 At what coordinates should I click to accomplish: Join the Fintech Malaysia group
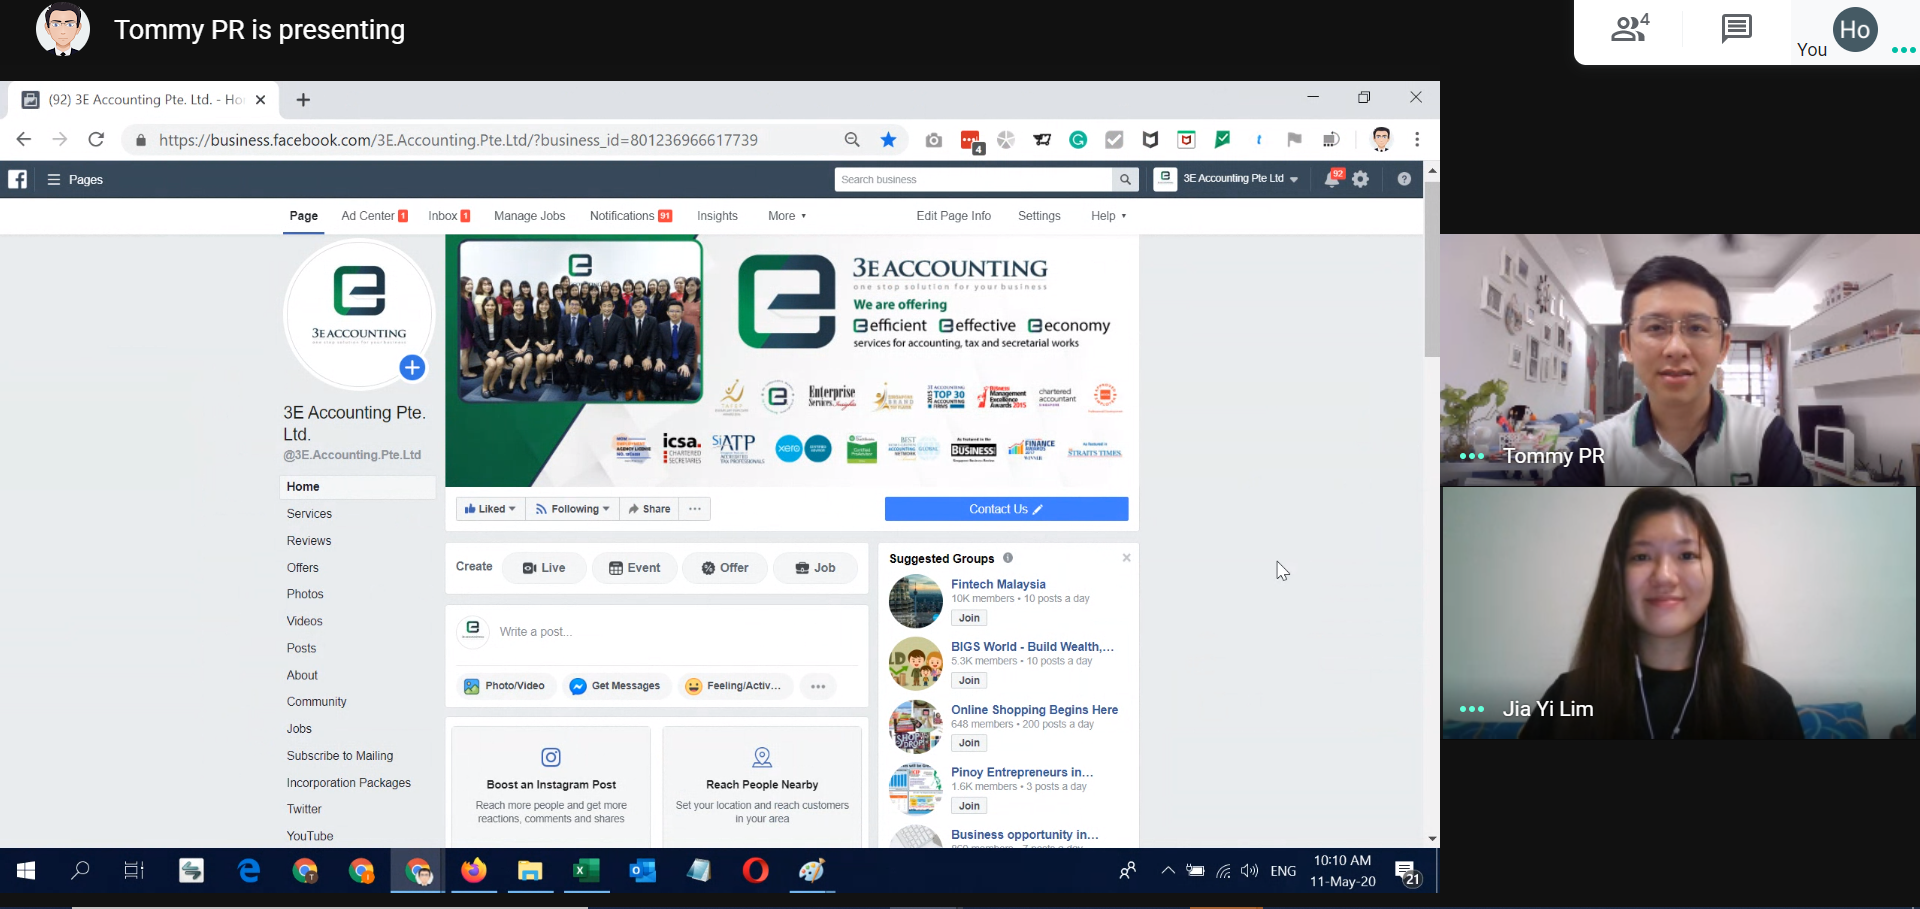[969, 618]
